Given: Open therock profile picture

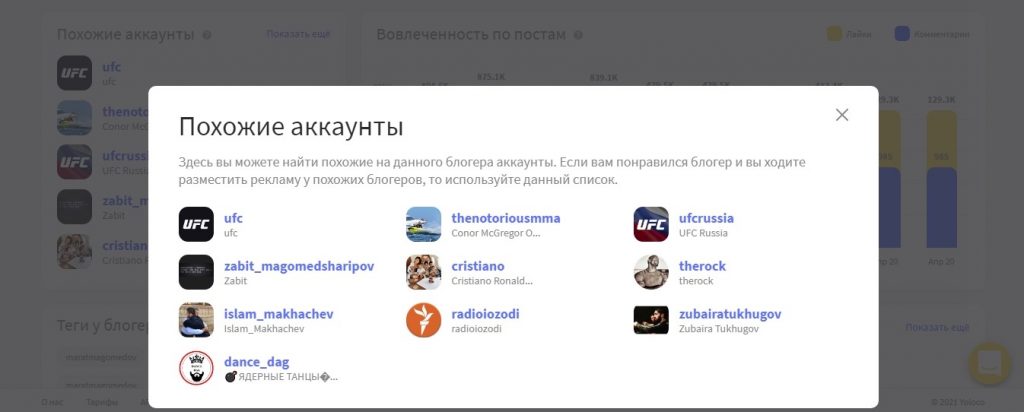Looking at the screenshot, I should click(651, 272).
